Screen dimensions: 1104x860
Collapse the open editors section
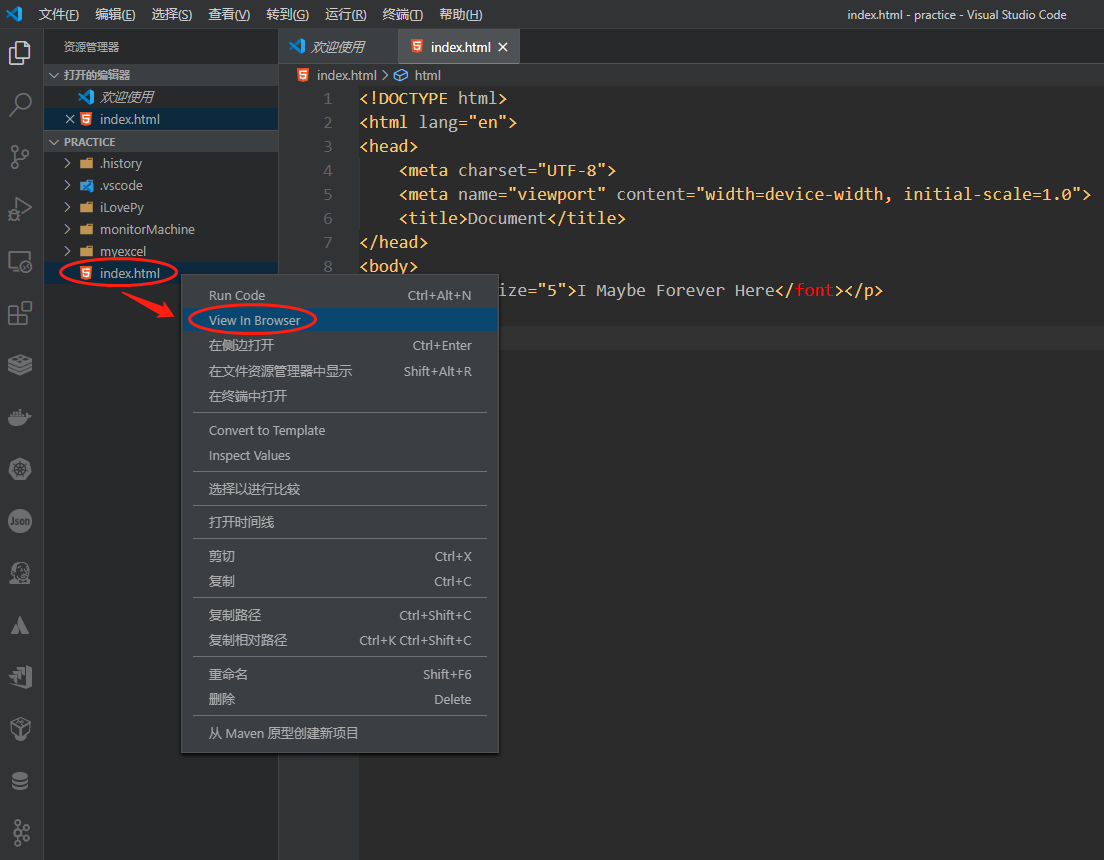(54, 75)
